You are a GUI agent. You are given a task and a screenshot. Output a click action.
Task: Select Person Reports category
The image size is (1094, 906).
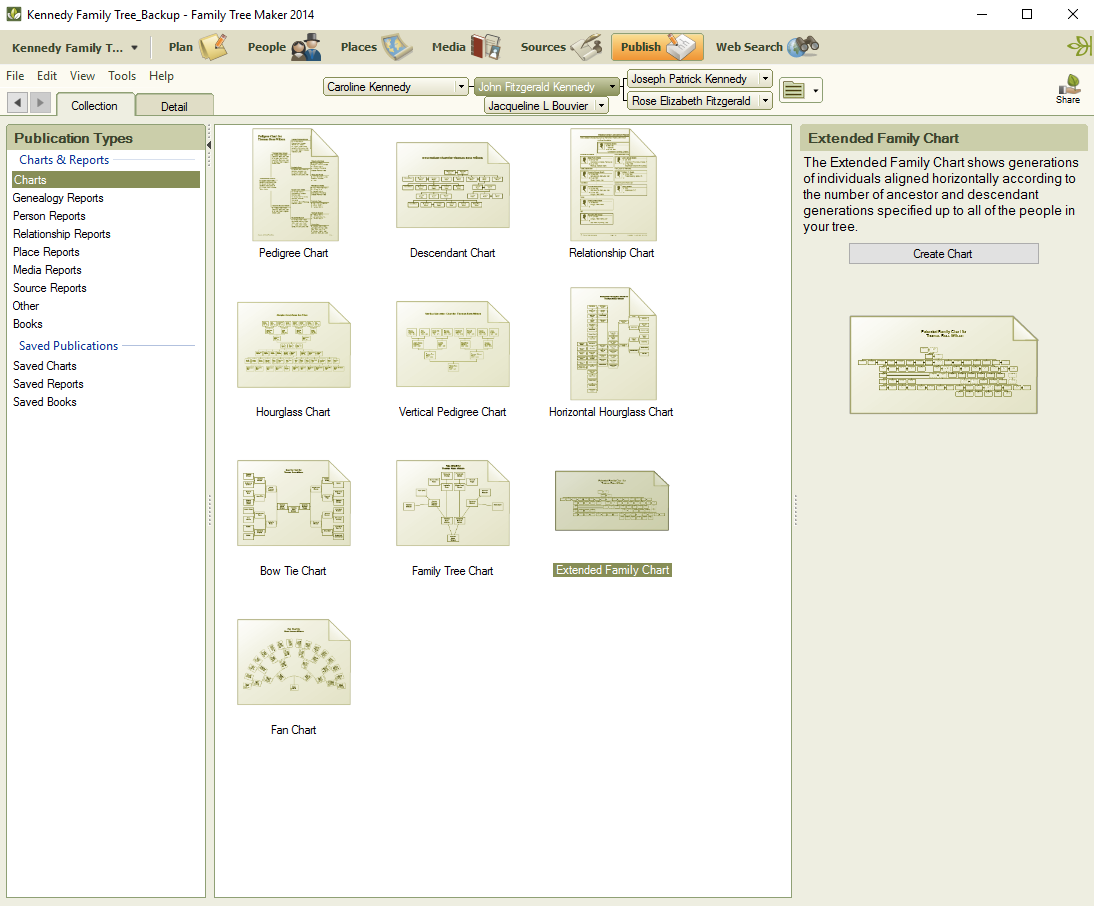[x=49, y=216]
